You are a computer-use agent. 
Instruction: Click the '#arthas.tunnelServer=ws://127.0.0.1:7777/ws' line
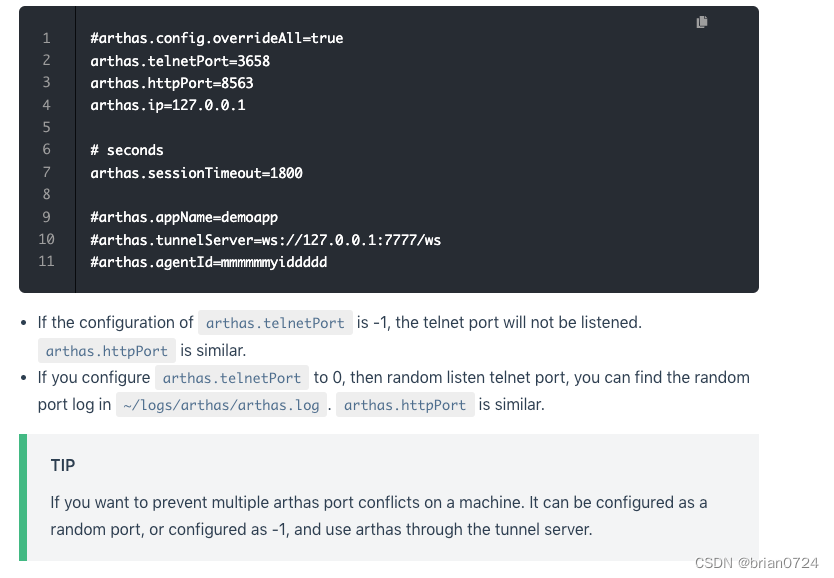tap(265, 240)
